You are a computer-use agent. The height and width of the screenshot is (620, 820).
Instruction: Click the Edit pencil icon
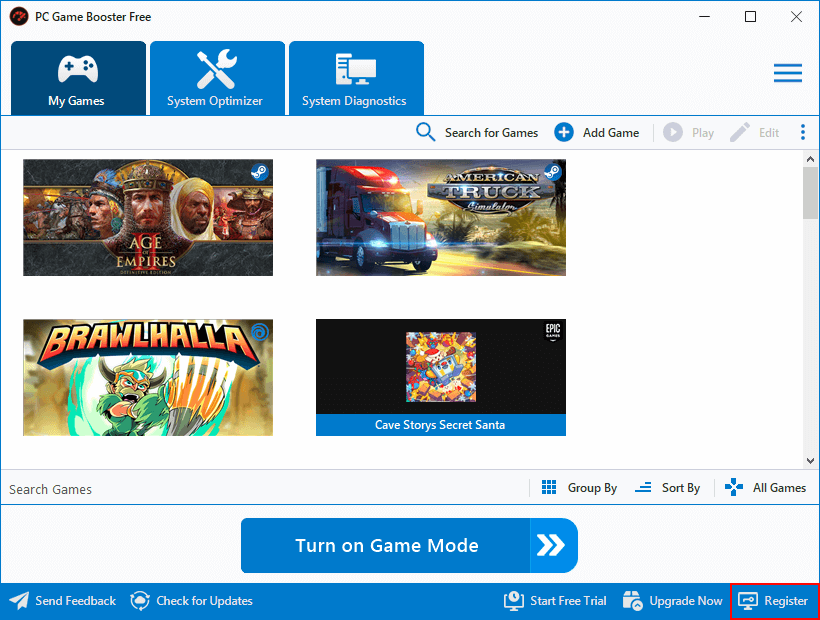point(739,132)
